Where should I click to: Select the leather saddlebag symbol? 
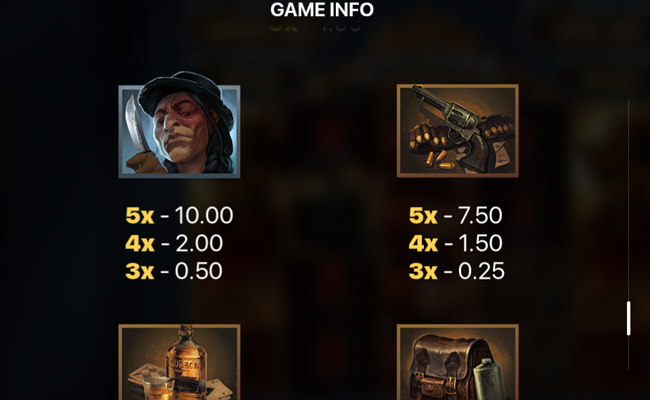point(458,362)
